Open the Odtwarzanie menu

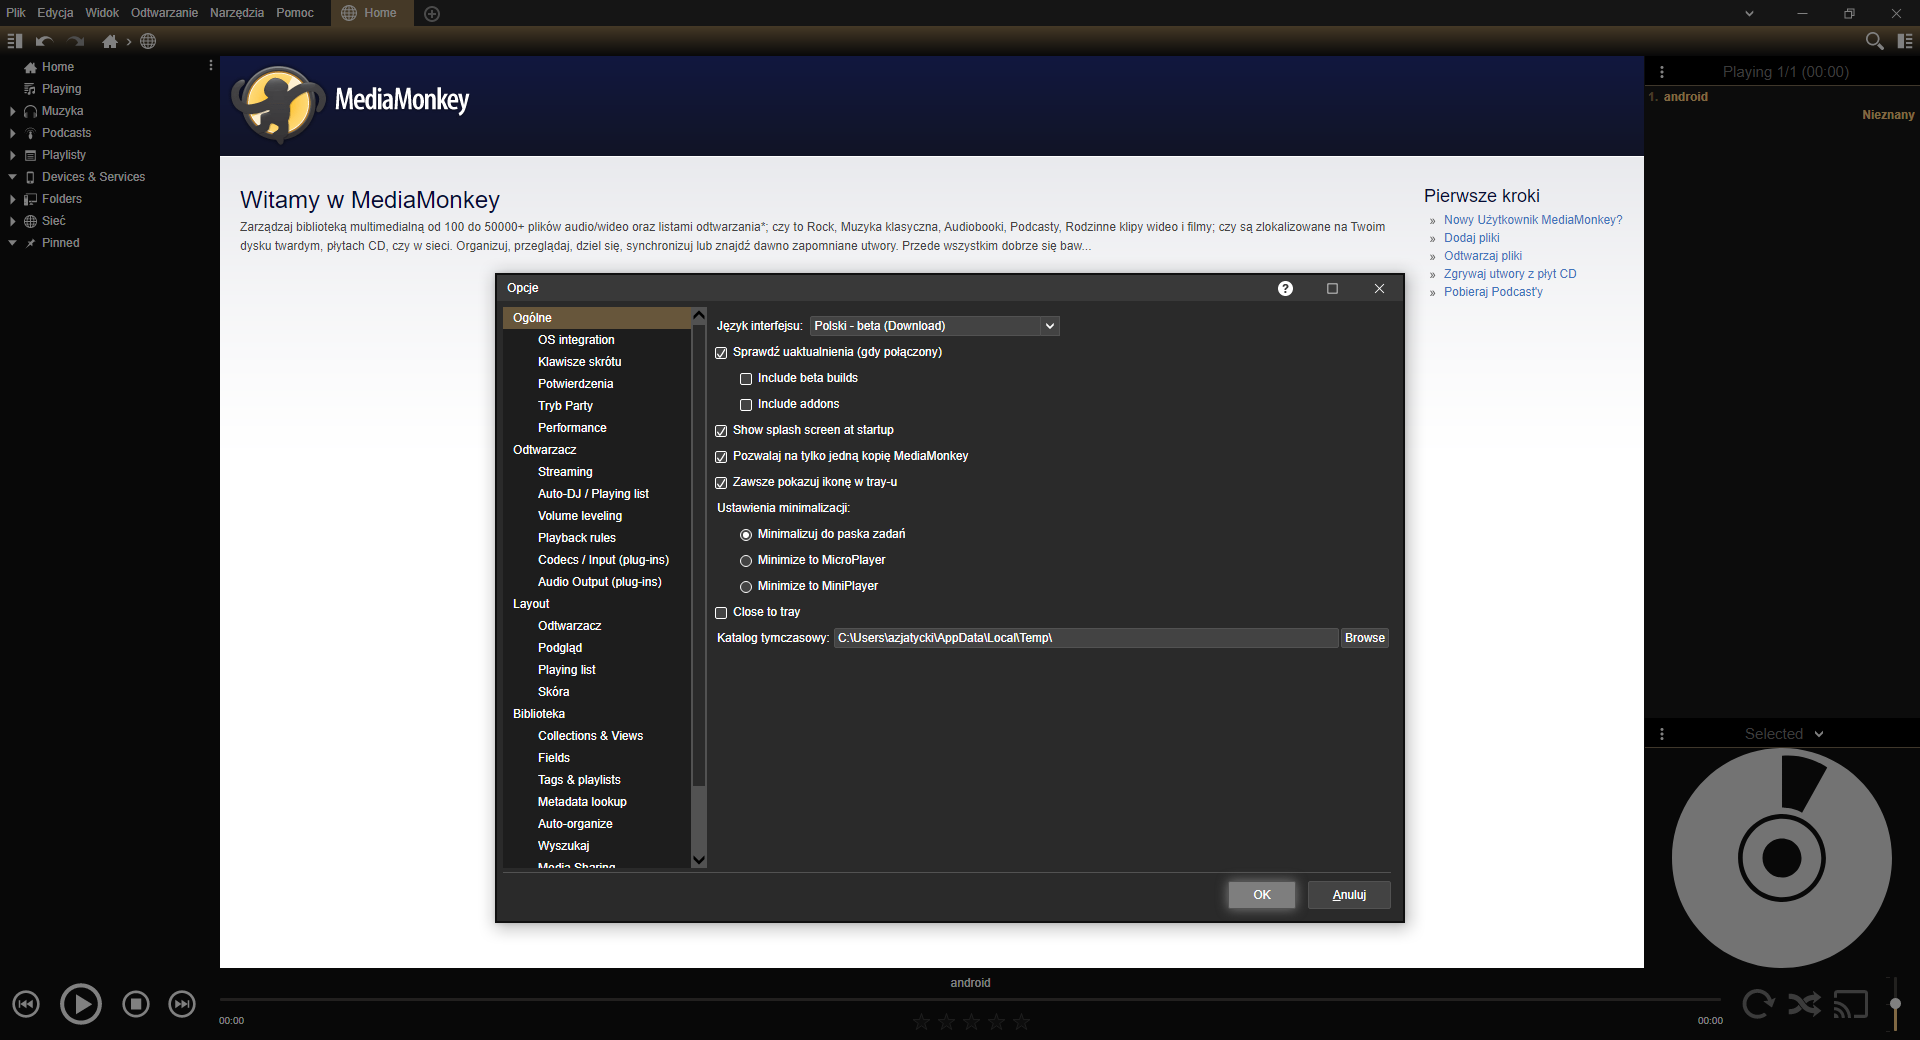164,13
